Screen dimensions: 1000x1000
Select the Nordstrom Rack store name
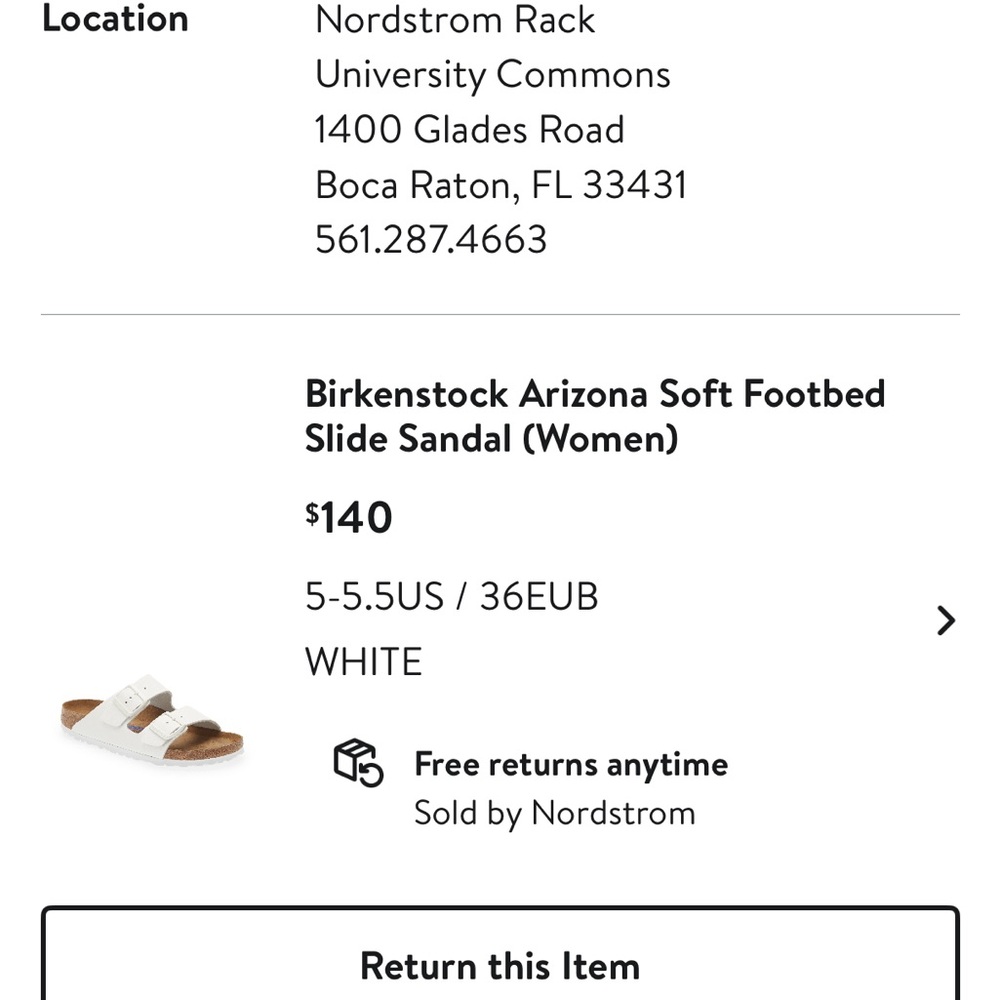click(x=455, y=20)
